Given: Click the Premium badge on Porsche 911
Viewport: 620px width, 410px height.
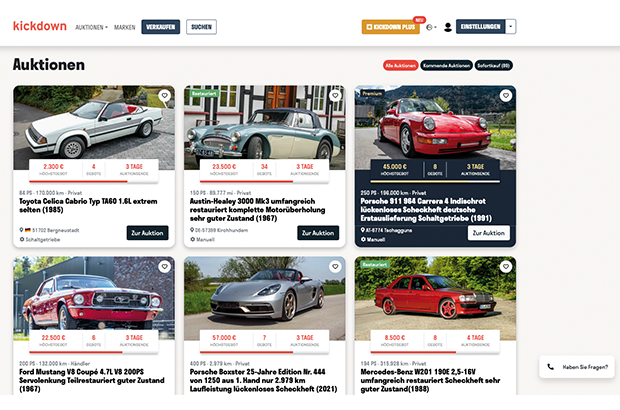Looking at the screenshot, I should (372, 93).
